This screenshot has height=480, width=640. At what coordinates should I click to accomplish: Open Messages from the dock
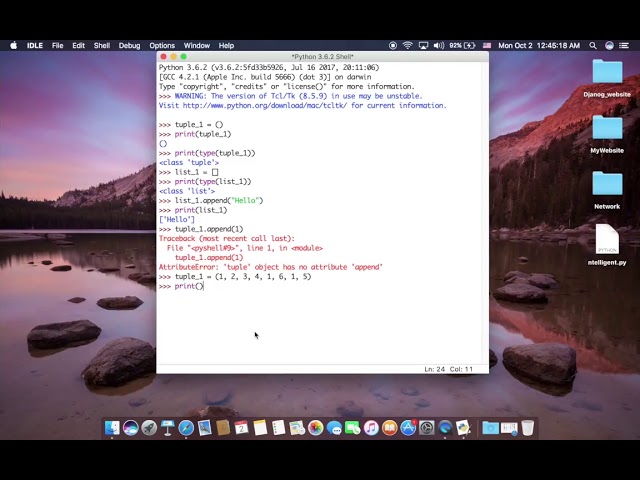coord(334,428)
